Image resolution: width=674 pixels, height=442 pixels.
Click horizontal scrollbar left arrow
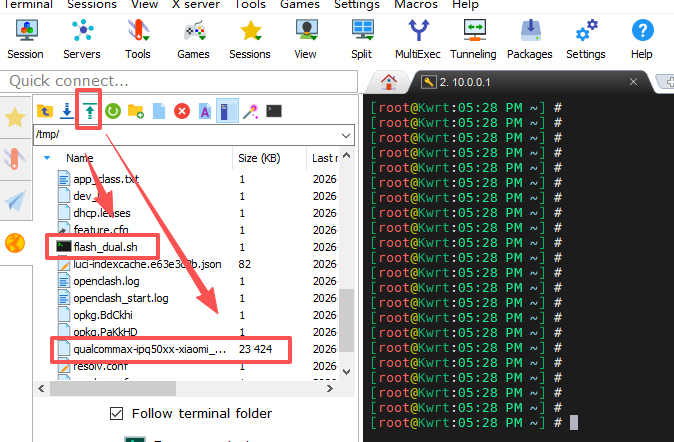click(x=41, y=389)
